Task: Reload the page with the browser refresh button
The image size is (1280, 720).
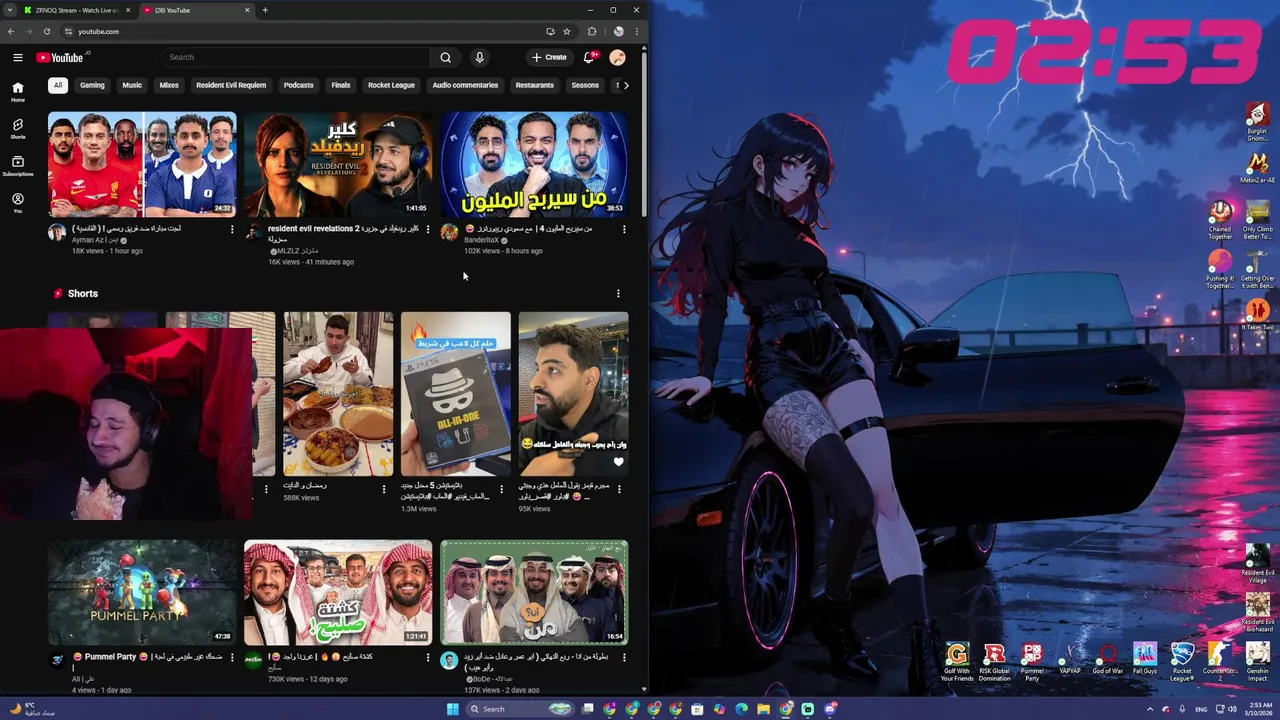Action: pyautogui.click(x=46, y=31)
